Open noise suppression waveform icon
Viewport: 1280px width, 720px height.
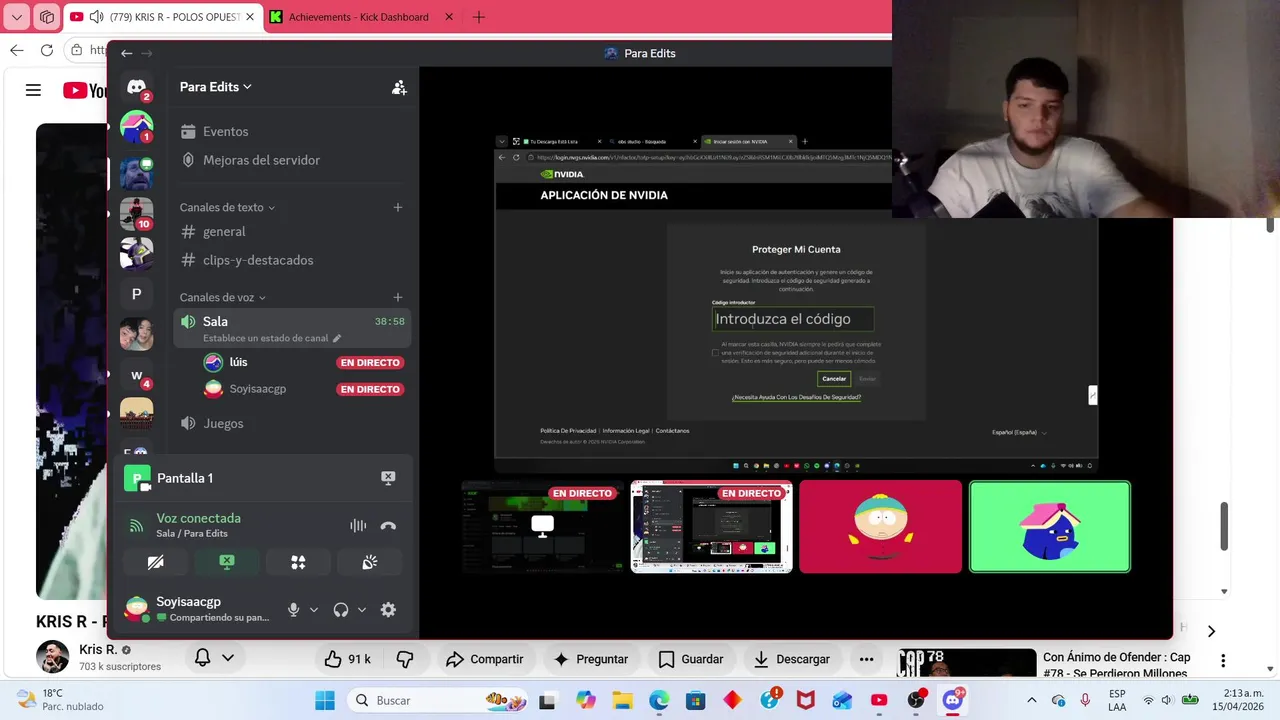pos(358,526)
